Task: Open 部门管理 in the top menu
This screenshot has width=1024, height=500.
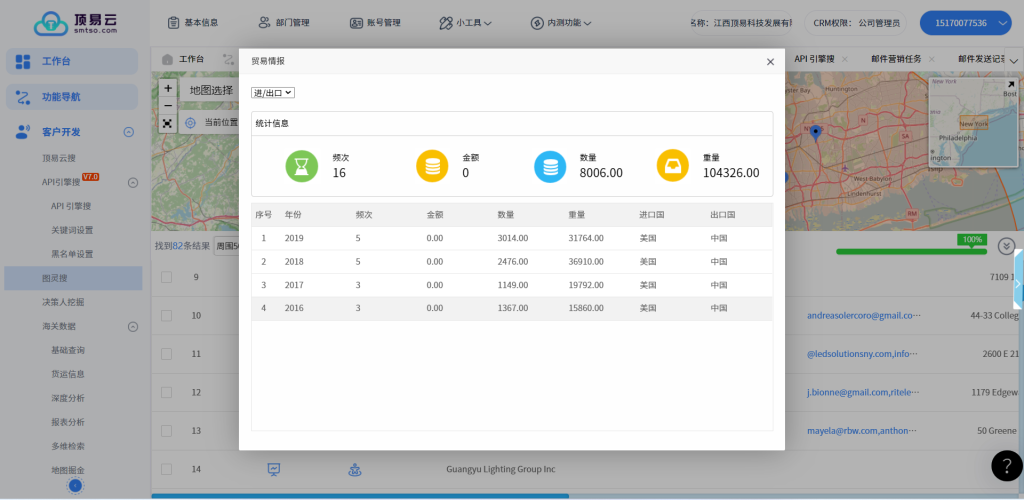Action: pos(291,22)
